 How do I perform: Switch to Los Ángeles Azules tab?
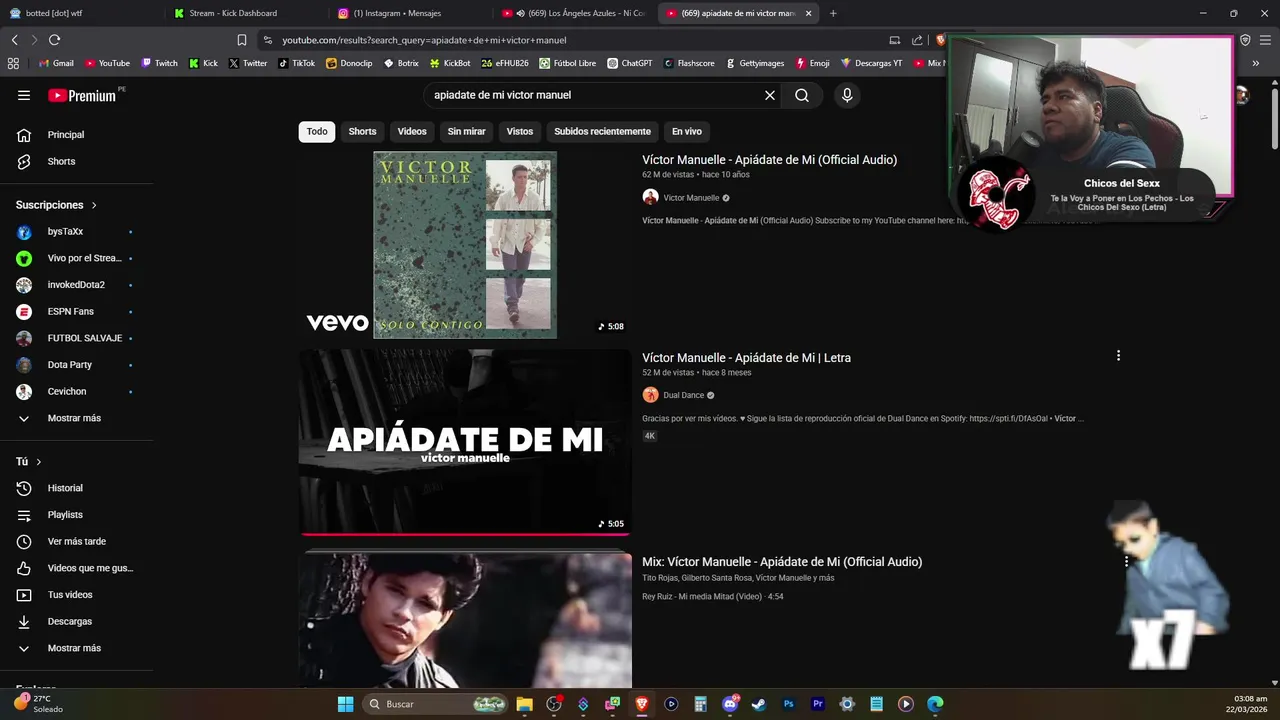pos(575,13)
